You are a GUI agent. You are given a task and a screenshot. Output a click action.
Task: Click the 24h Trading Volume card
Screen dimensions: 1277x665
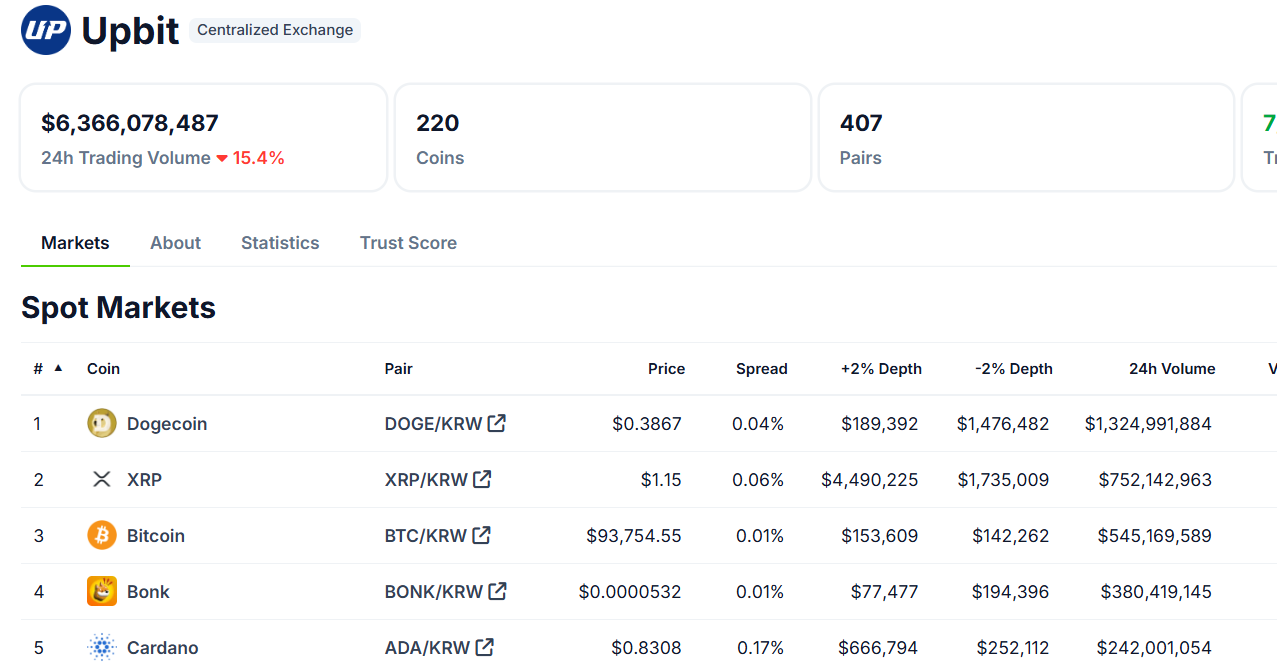click(203, 137)
